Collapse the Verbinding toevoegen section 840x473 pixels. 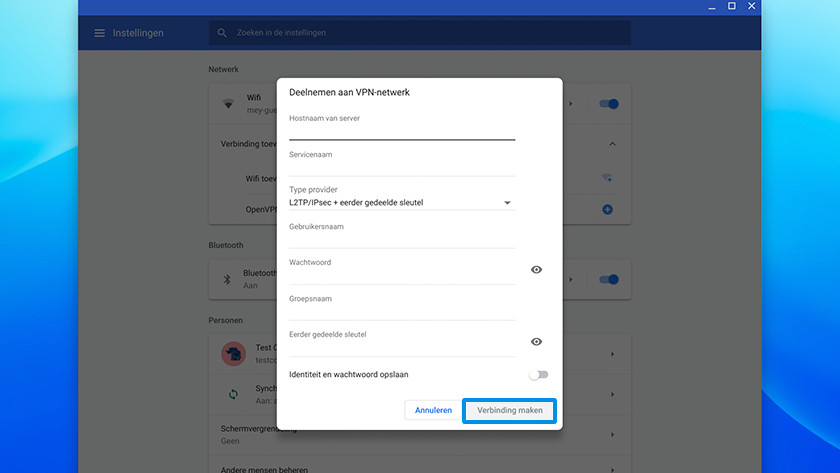tap(612, 144)
